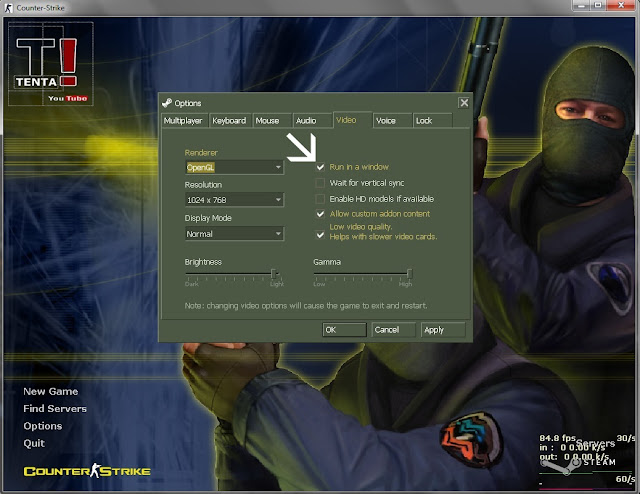Uncheck Allow custom addon content
Viewport: 640px width, 494px height.
pyautogui.click(x=320, y=214)
